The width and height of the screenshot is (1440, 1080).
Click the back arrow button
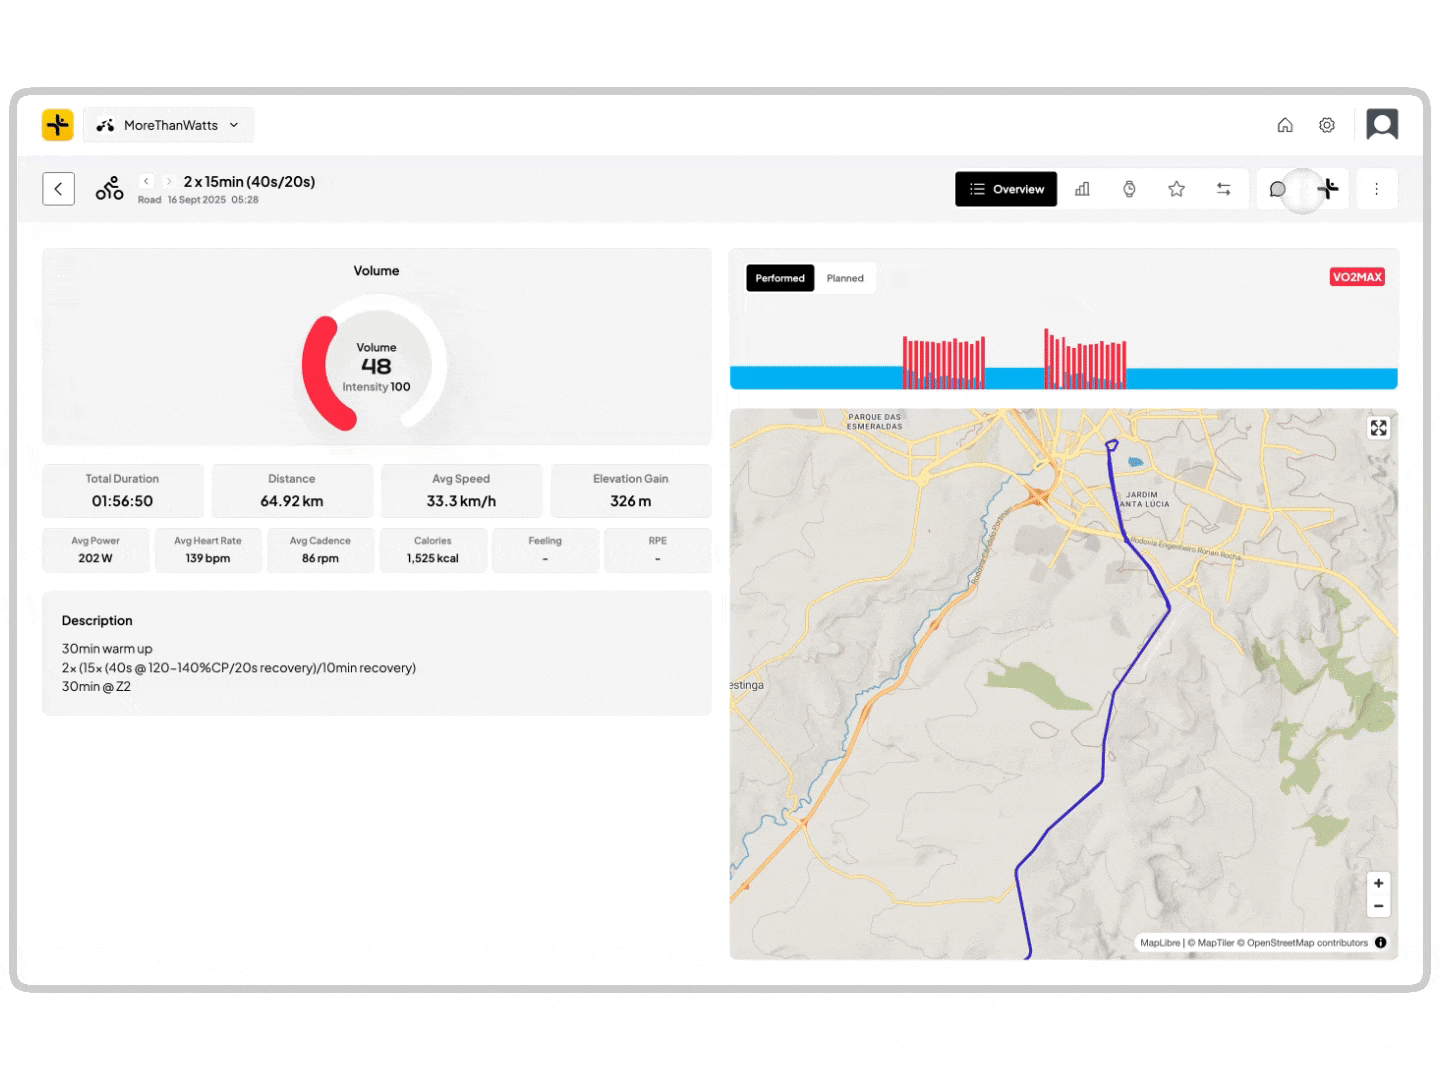(x=59, y=189)
